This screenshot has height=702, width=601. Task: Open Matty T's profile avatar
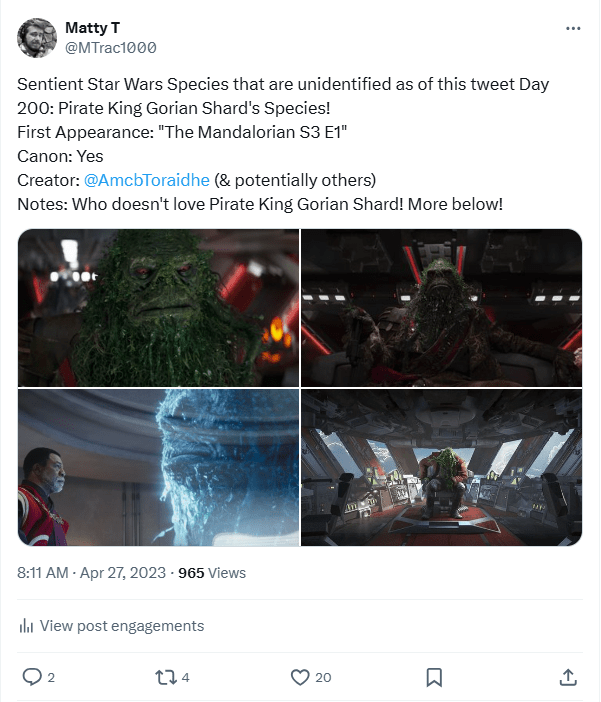pos(37,38)
